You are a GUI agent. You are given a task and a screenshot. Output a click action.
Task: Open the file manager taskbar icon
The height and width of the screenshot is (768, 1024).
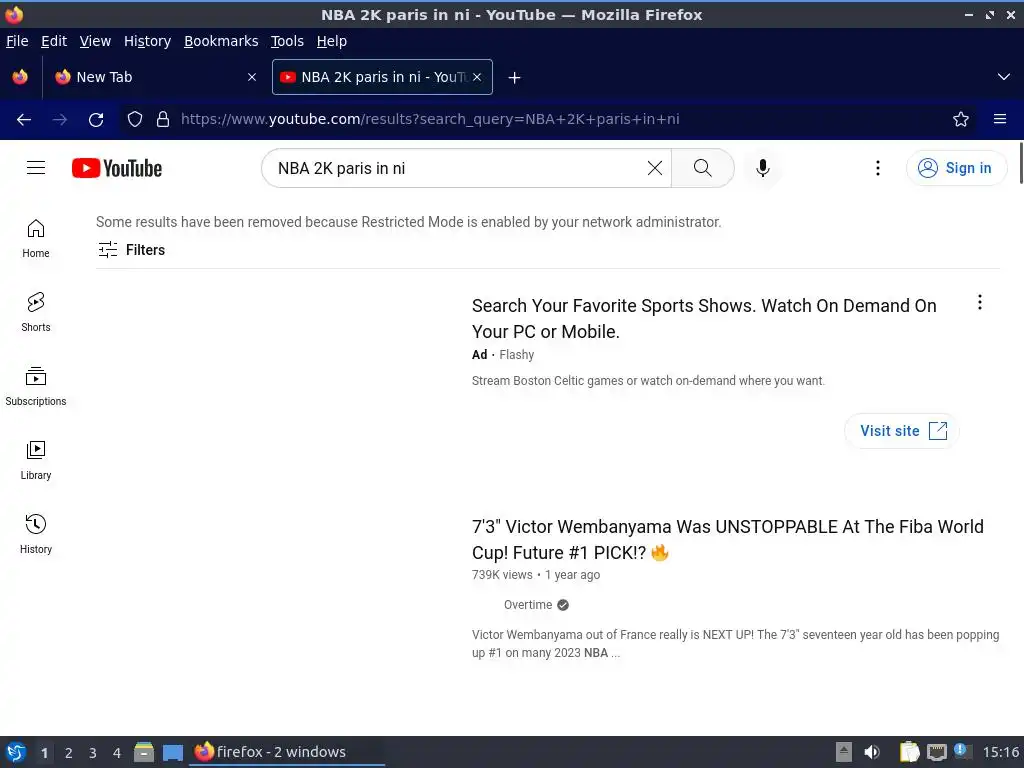pyautogui.click(x=144, y=752)
